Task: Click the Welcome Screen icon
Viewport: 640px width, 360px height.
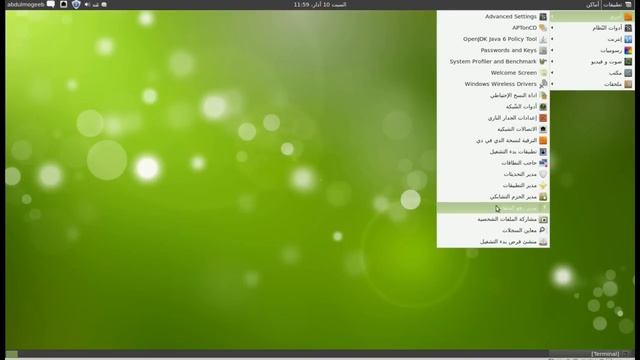Action: pos(543,73)
